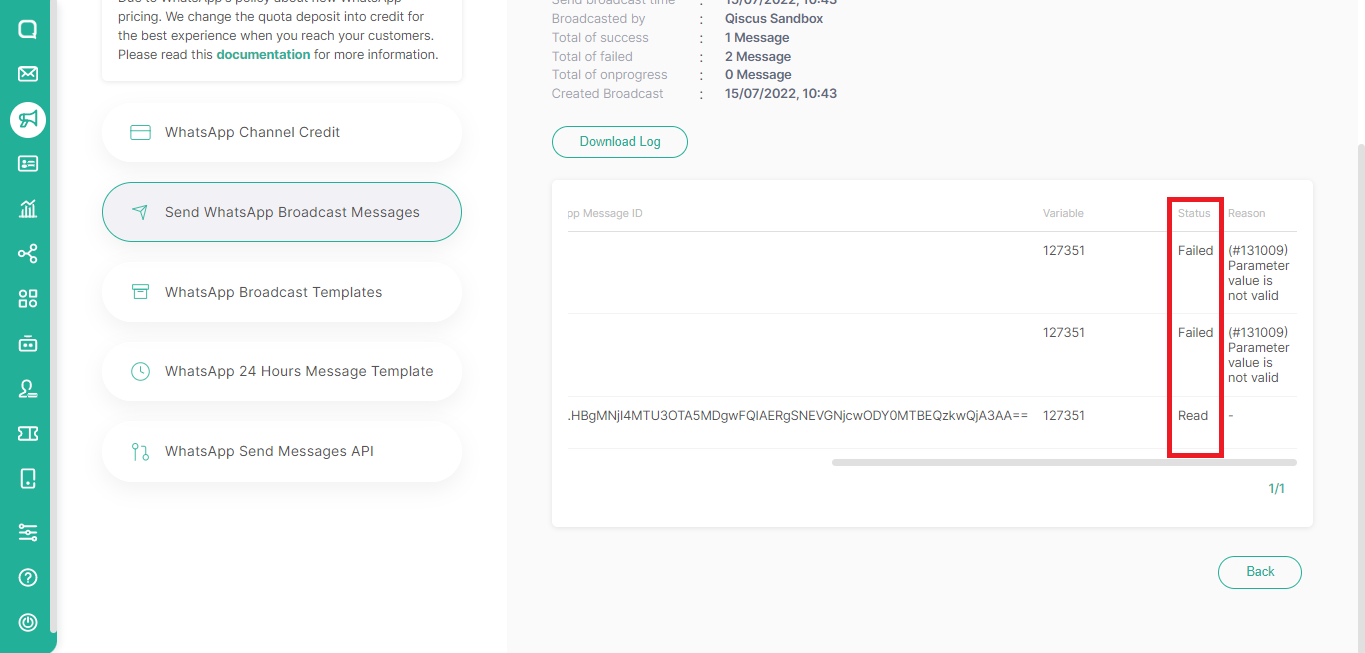Viewport: 1365px width, 653px height.
Task: Click the mobile app icon in sidebar
Action: 27,478
